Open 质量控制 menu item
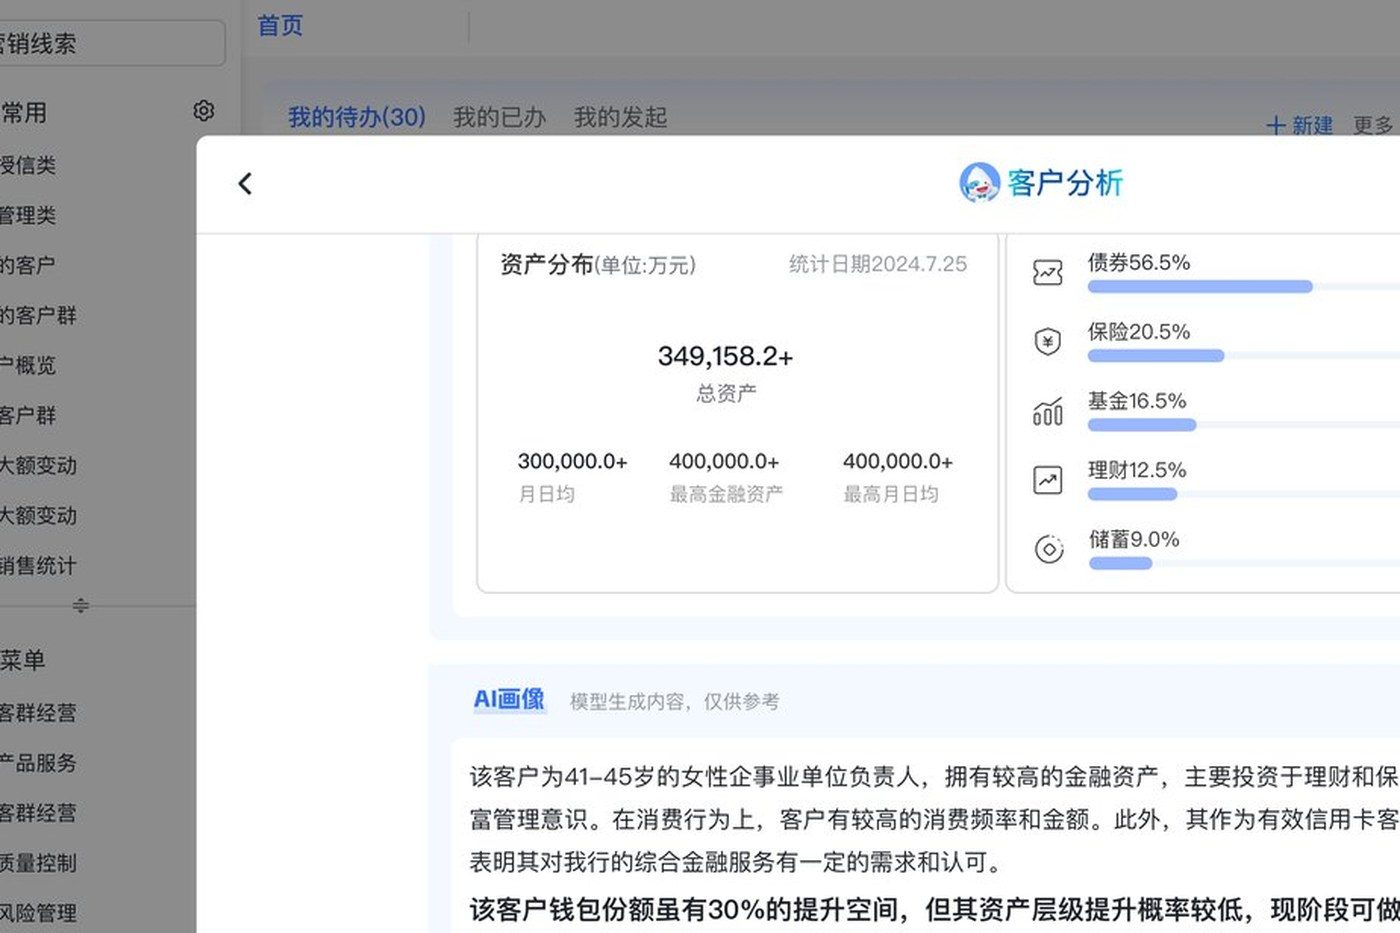The image size is (1400, 933). coord(38,862)
